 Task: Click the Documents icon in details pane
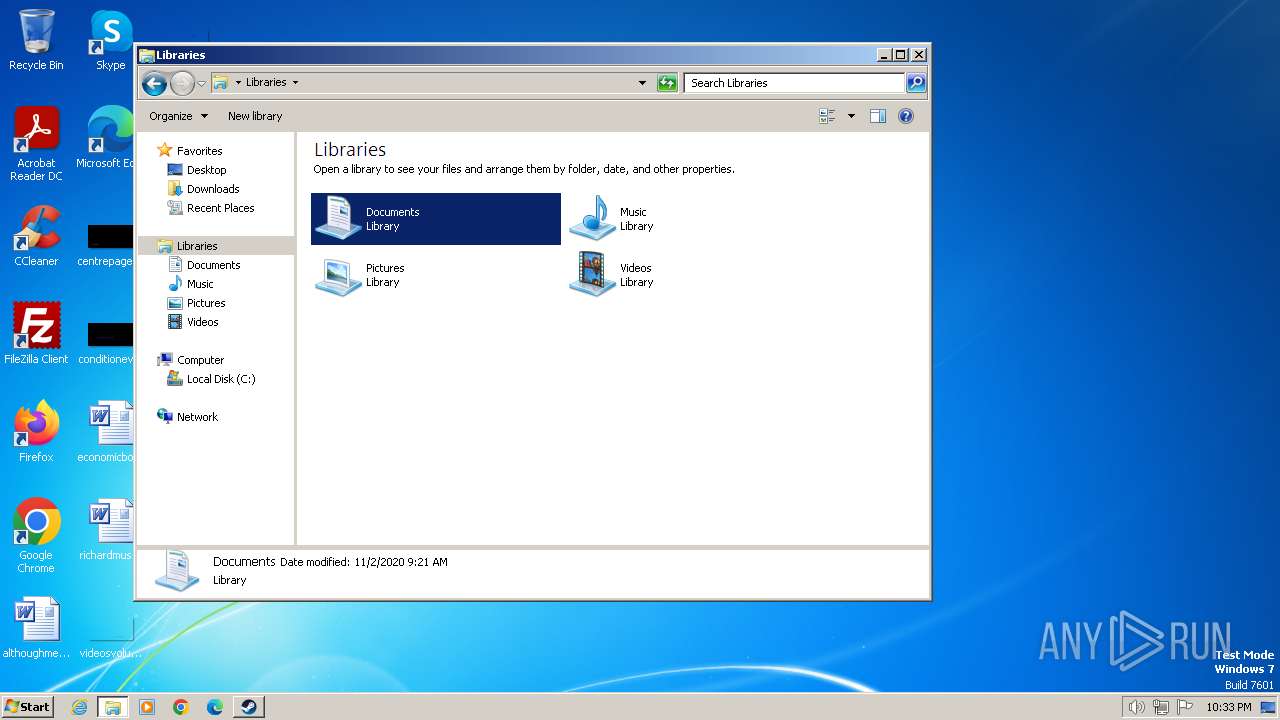coord(177,570)
